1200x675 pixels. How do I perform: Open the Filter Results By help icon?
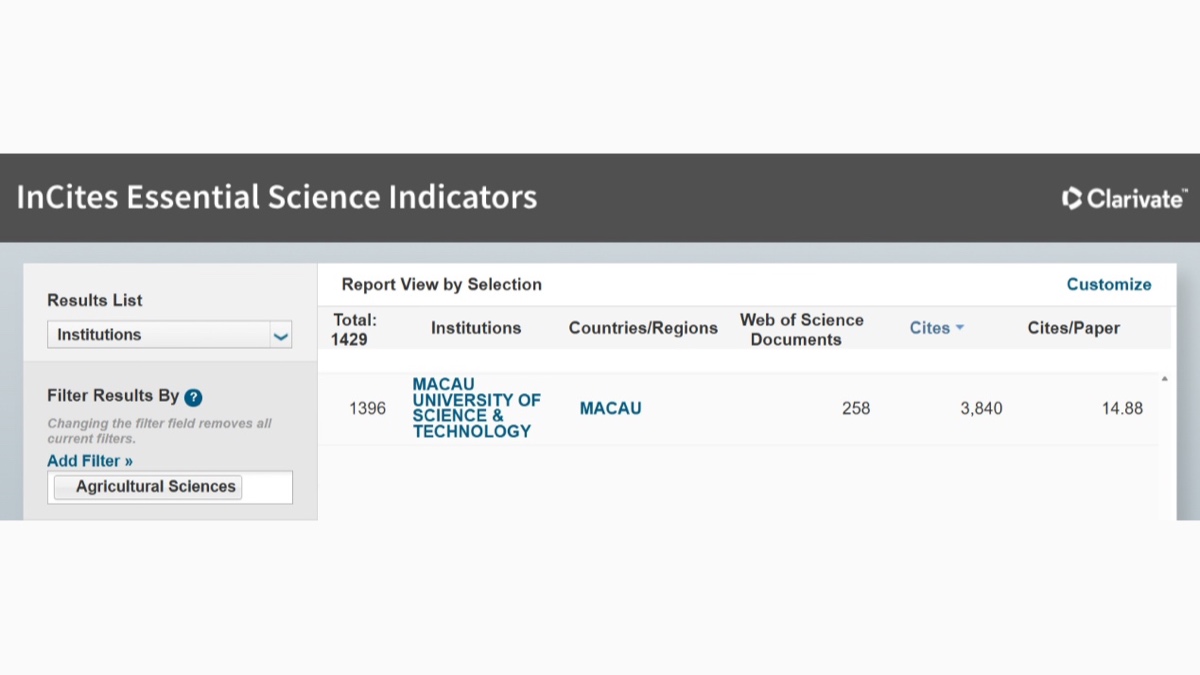pos(194,397)
